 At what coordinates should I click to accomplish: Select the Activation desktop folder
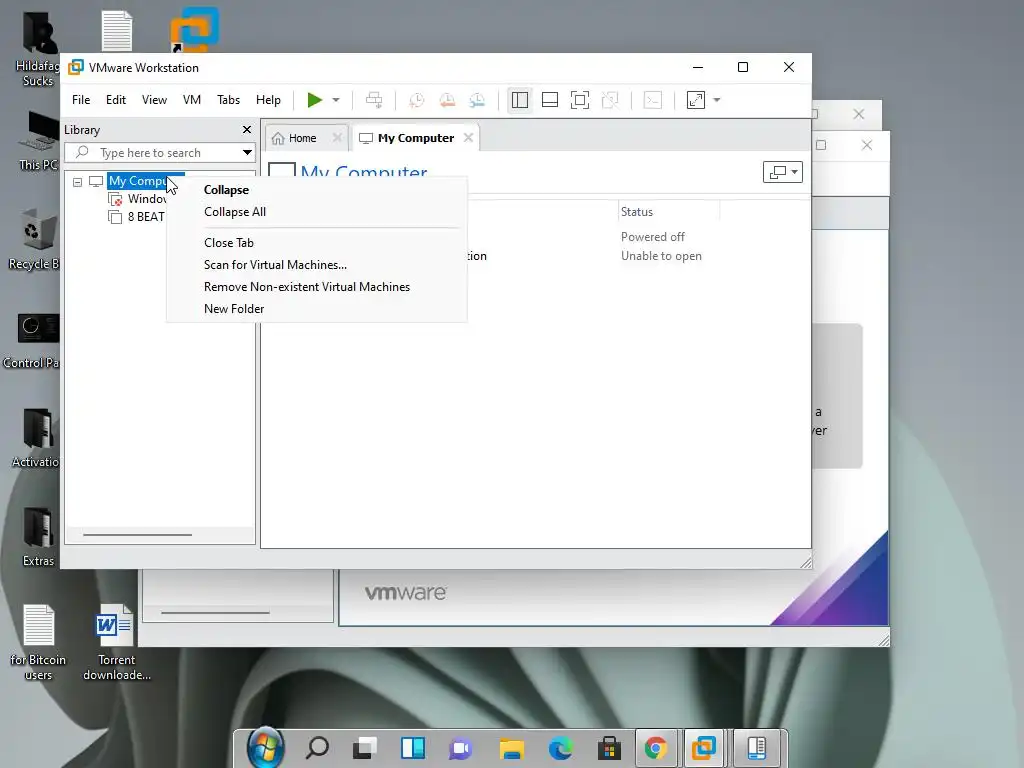pos(36,438)
